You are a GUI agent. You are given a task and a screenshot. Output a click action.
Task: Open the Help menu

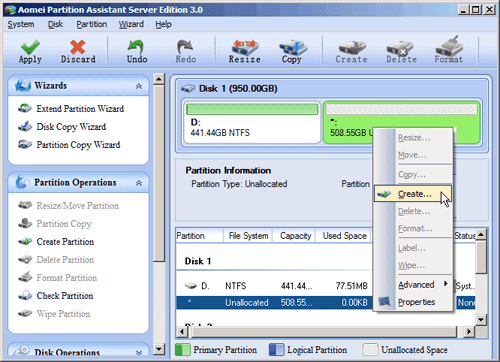[163, 24]
